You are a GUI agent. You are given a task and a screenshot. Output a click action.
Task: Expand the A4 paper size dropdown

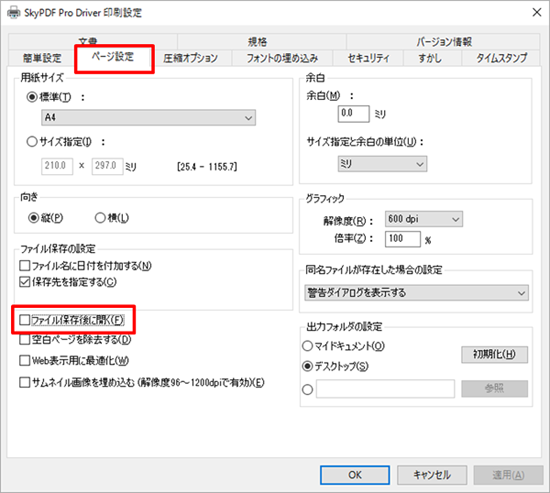(x=148, y=118)
